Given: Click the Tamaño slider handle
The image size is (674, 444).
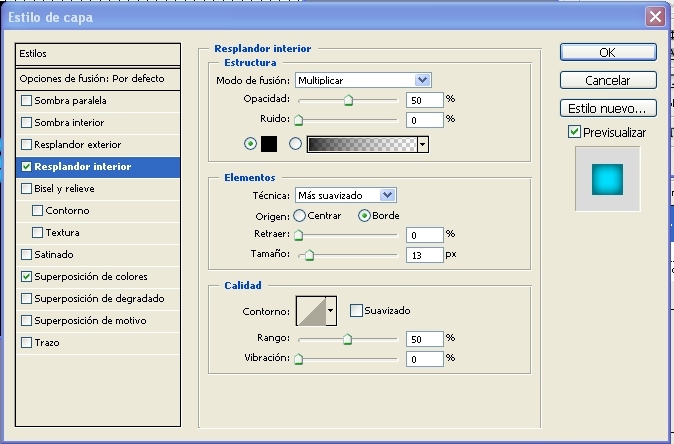Looking at the screenshot, I should 309,255.
